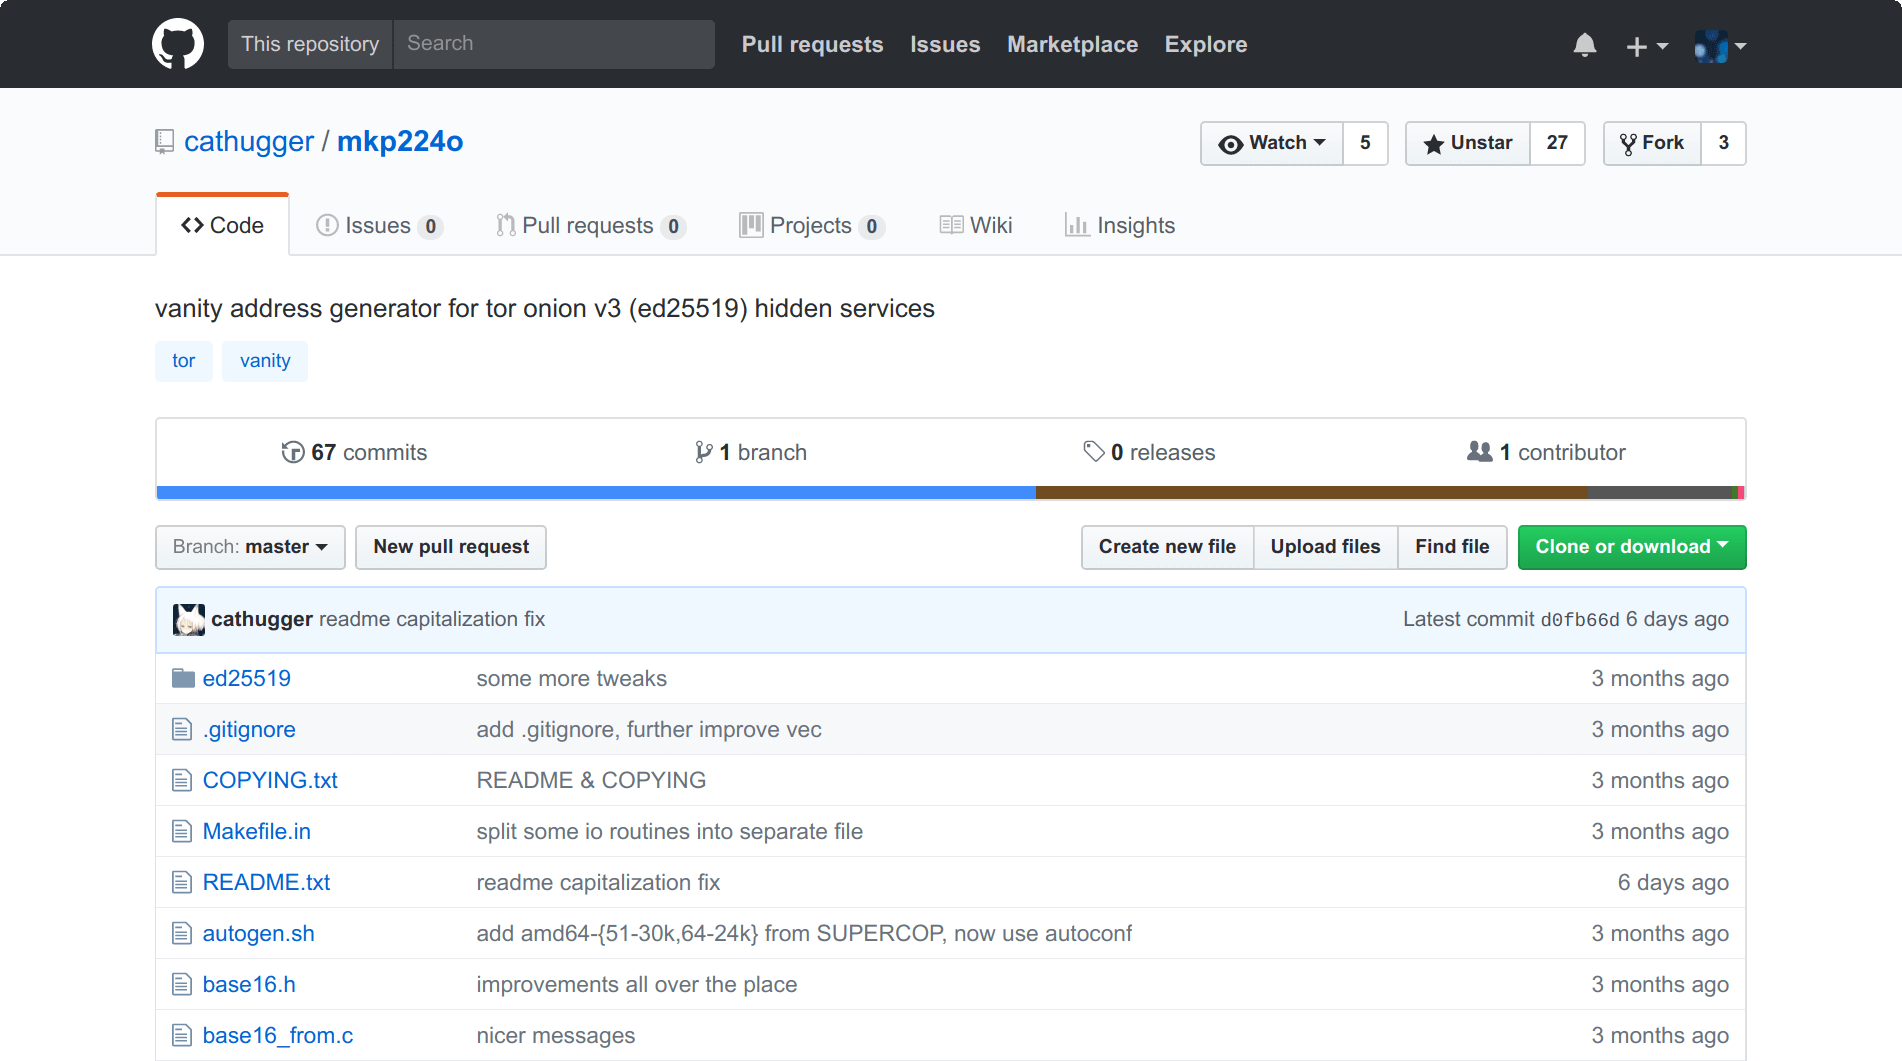Switch to the Issues tab

(378, 225)
